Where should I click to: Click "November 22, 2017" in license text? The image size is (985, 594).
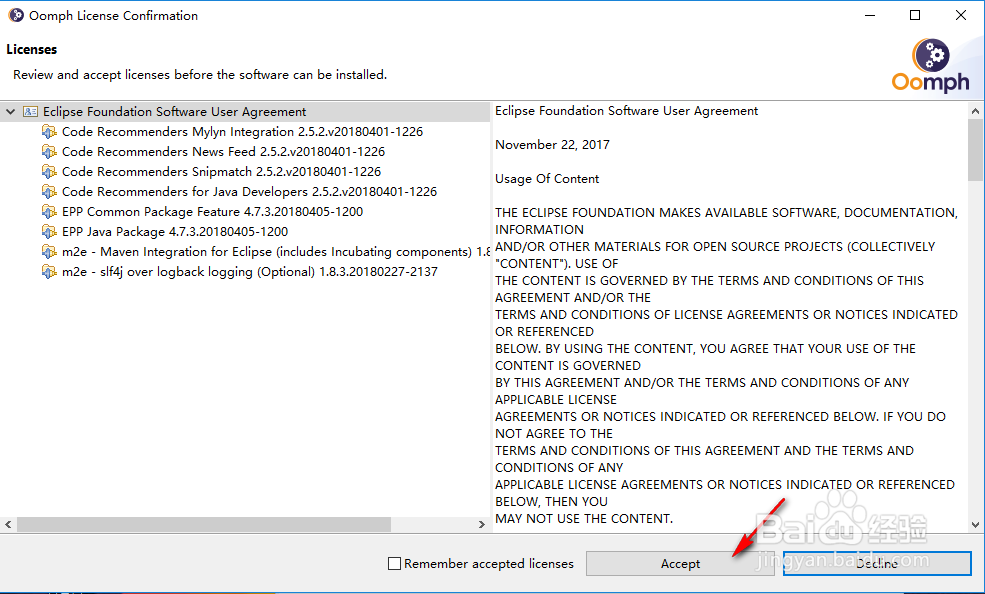pyautogui.click(x=552, y=145)
